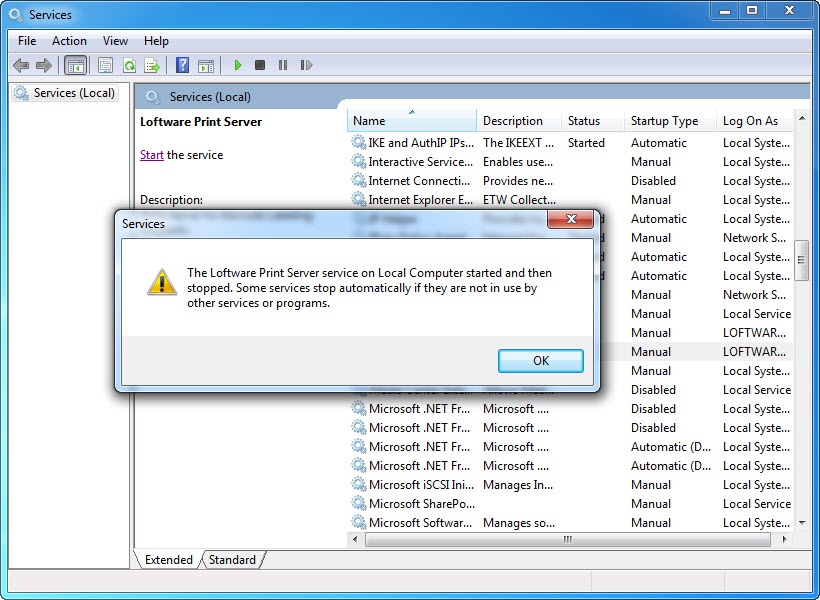Click the gear icon of IKE and AuthIP row
The image size is (820, 600).
[358, 142]
